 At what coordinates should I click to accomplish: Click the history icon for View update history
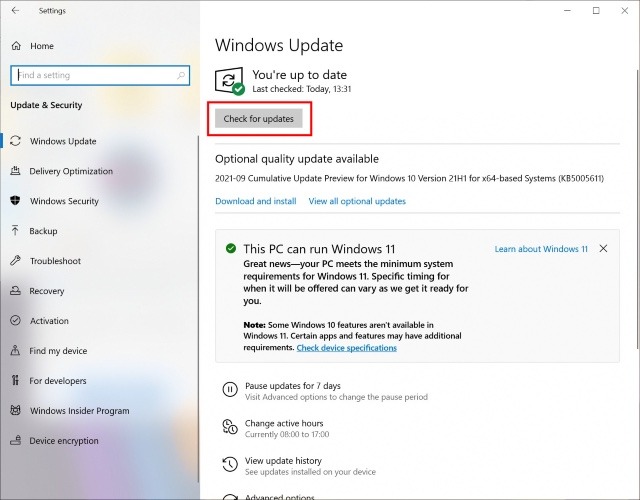pyautogui.click(x=230, y=464)
